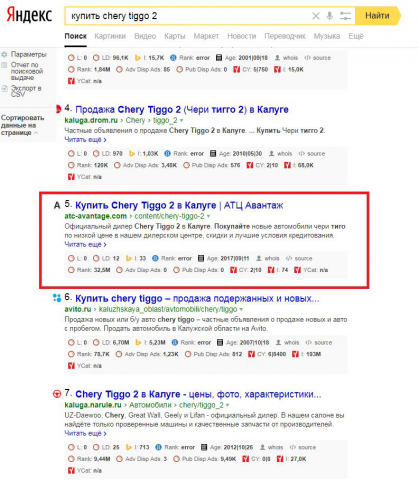
Task: Expand dropdown arrow next to atc-avantage.com path
Action: click(x=208, y=216)
